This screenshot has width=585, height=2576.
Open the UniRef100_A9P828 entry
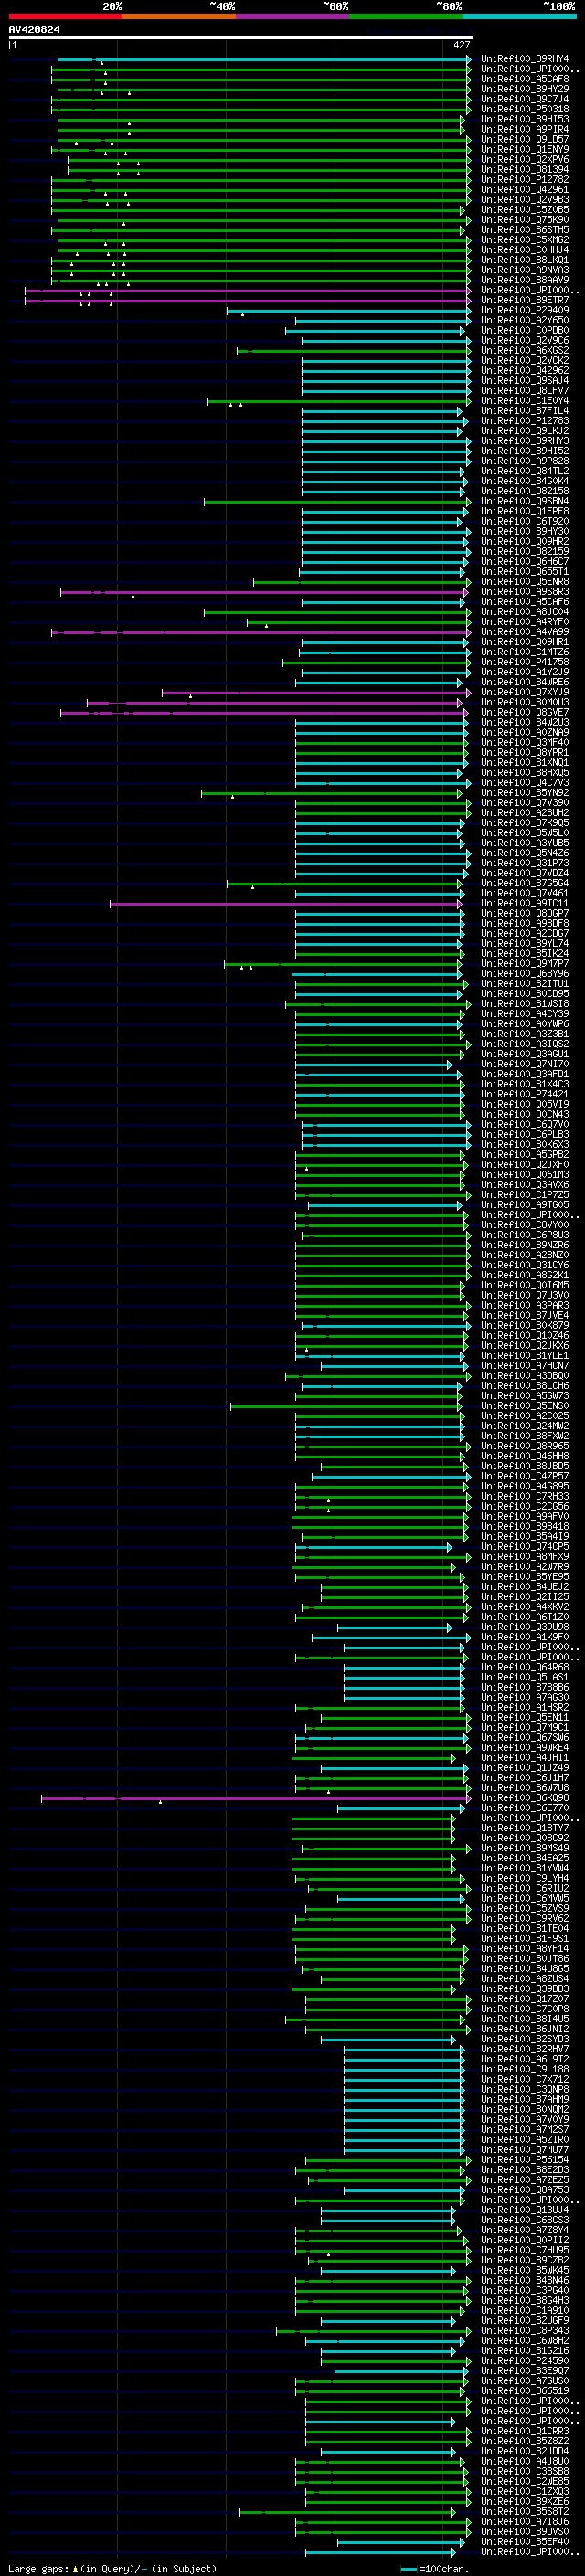click(525, 461)
